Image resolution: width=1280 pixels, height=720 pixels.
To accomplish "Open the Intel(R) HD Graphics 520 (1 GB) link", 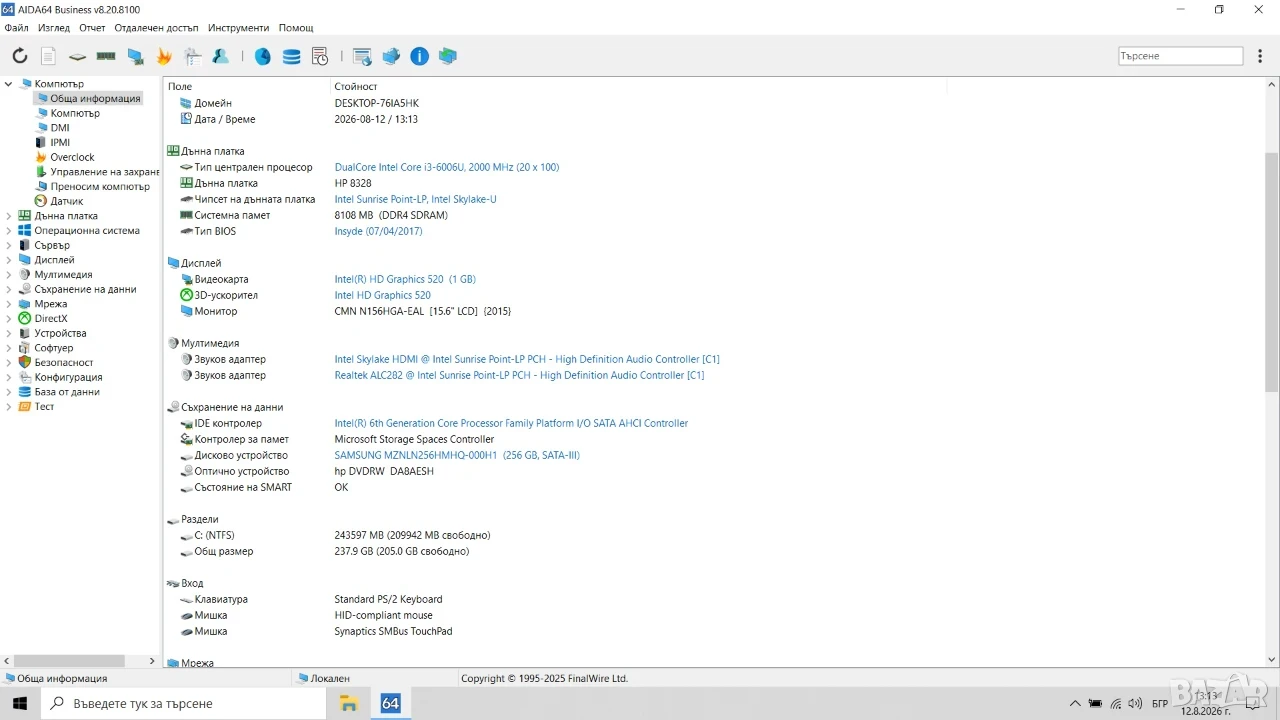I will (x=405, y=279).
